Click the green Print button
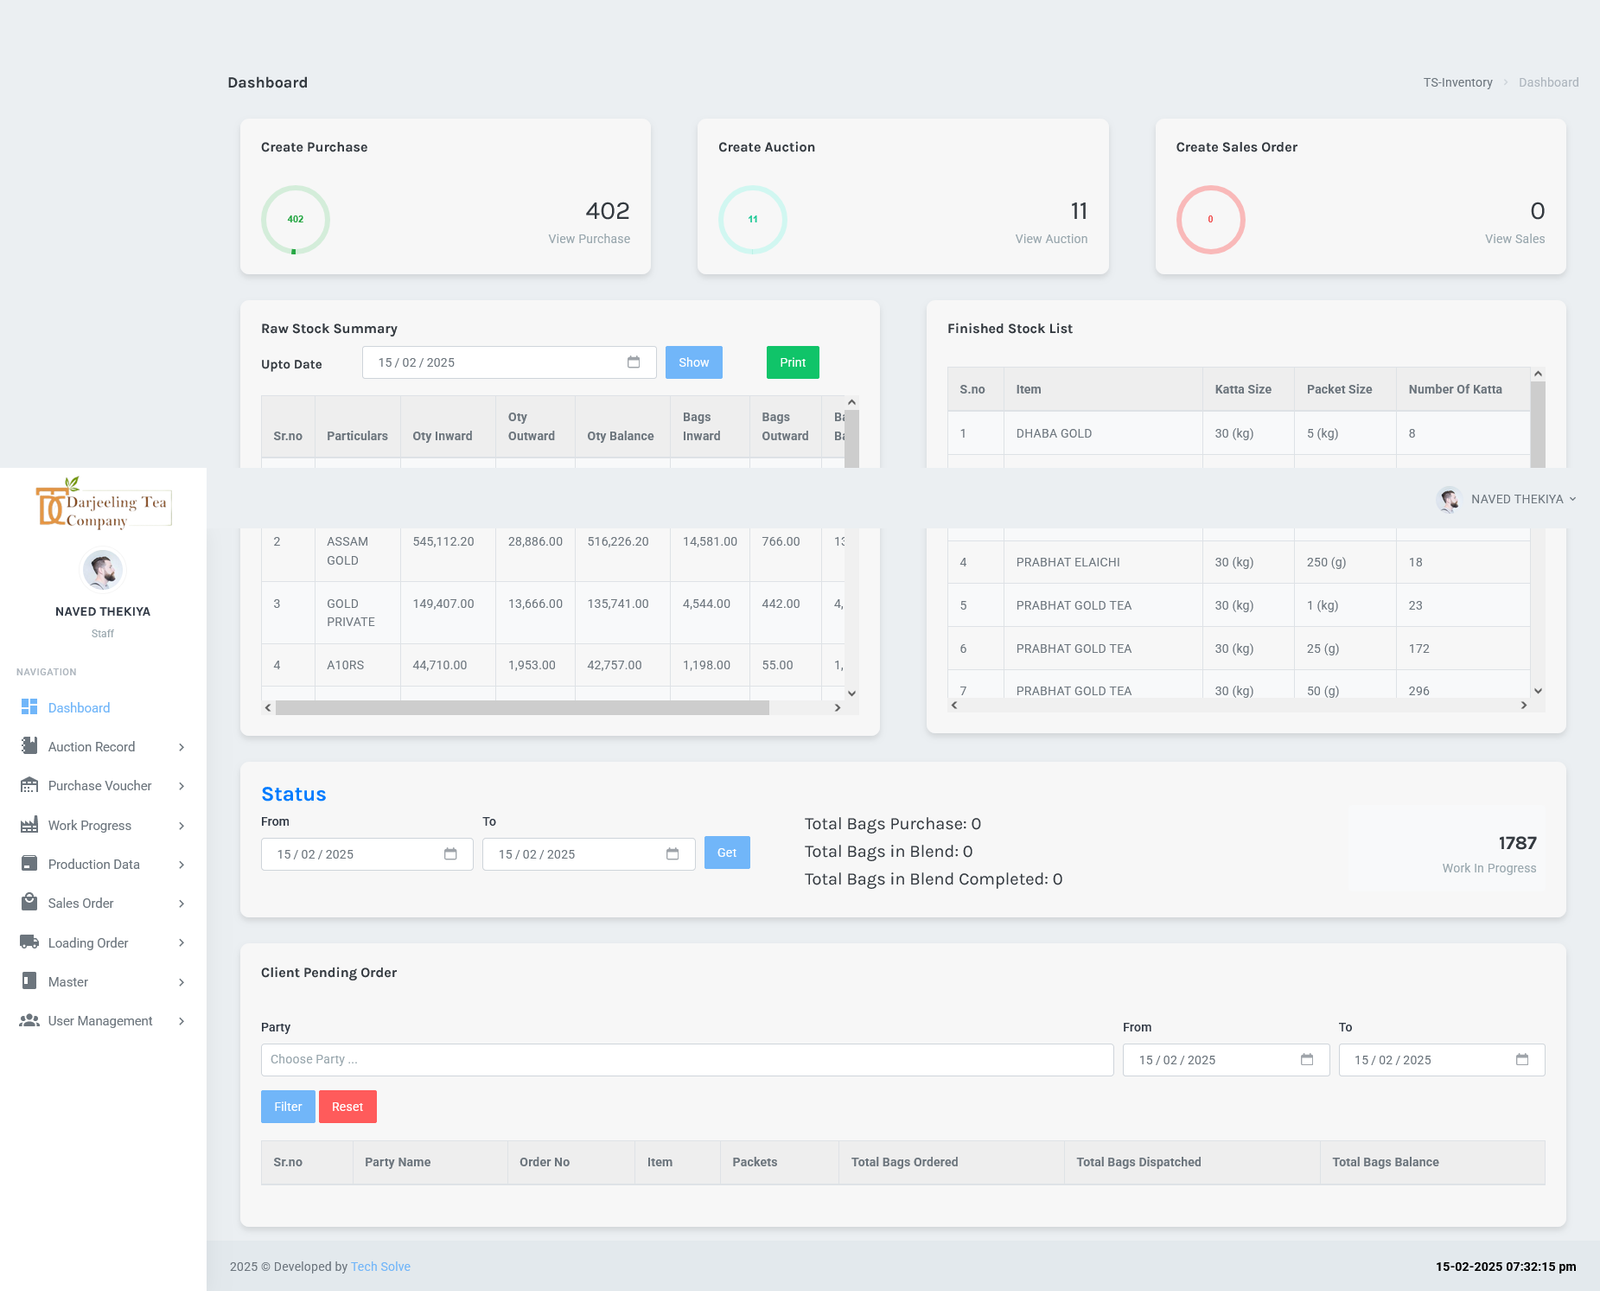 792,362
